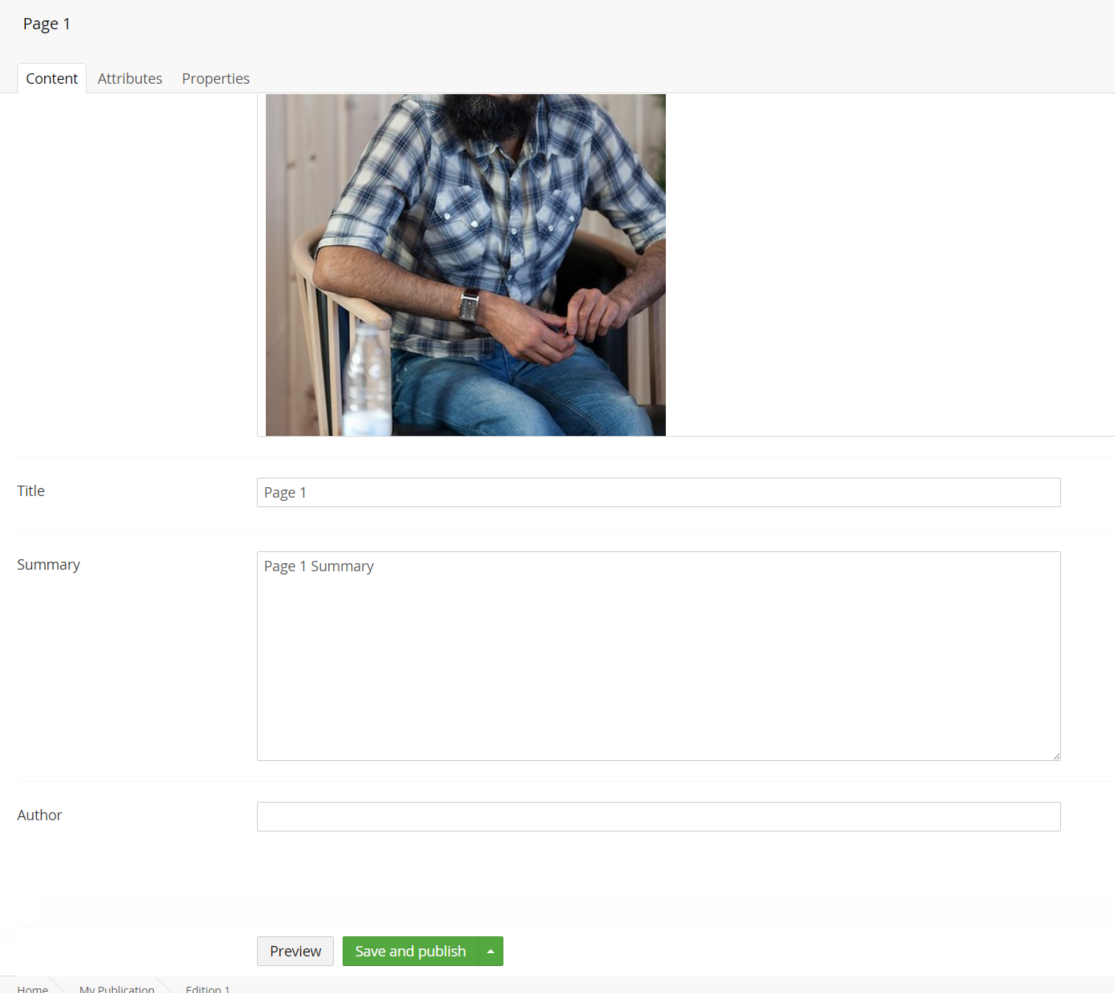
Task: Click the empty Author field
Action: (x=658, y=817)
